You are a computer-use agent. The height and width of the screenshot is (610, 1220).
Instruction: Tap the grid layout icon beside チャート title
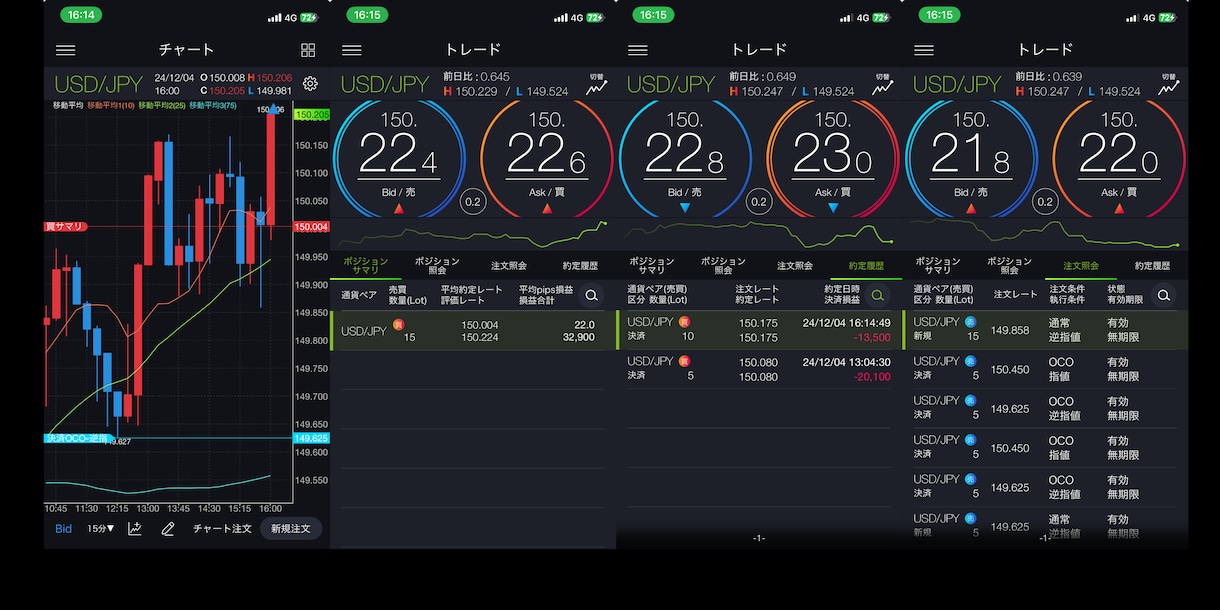(308, 50)
